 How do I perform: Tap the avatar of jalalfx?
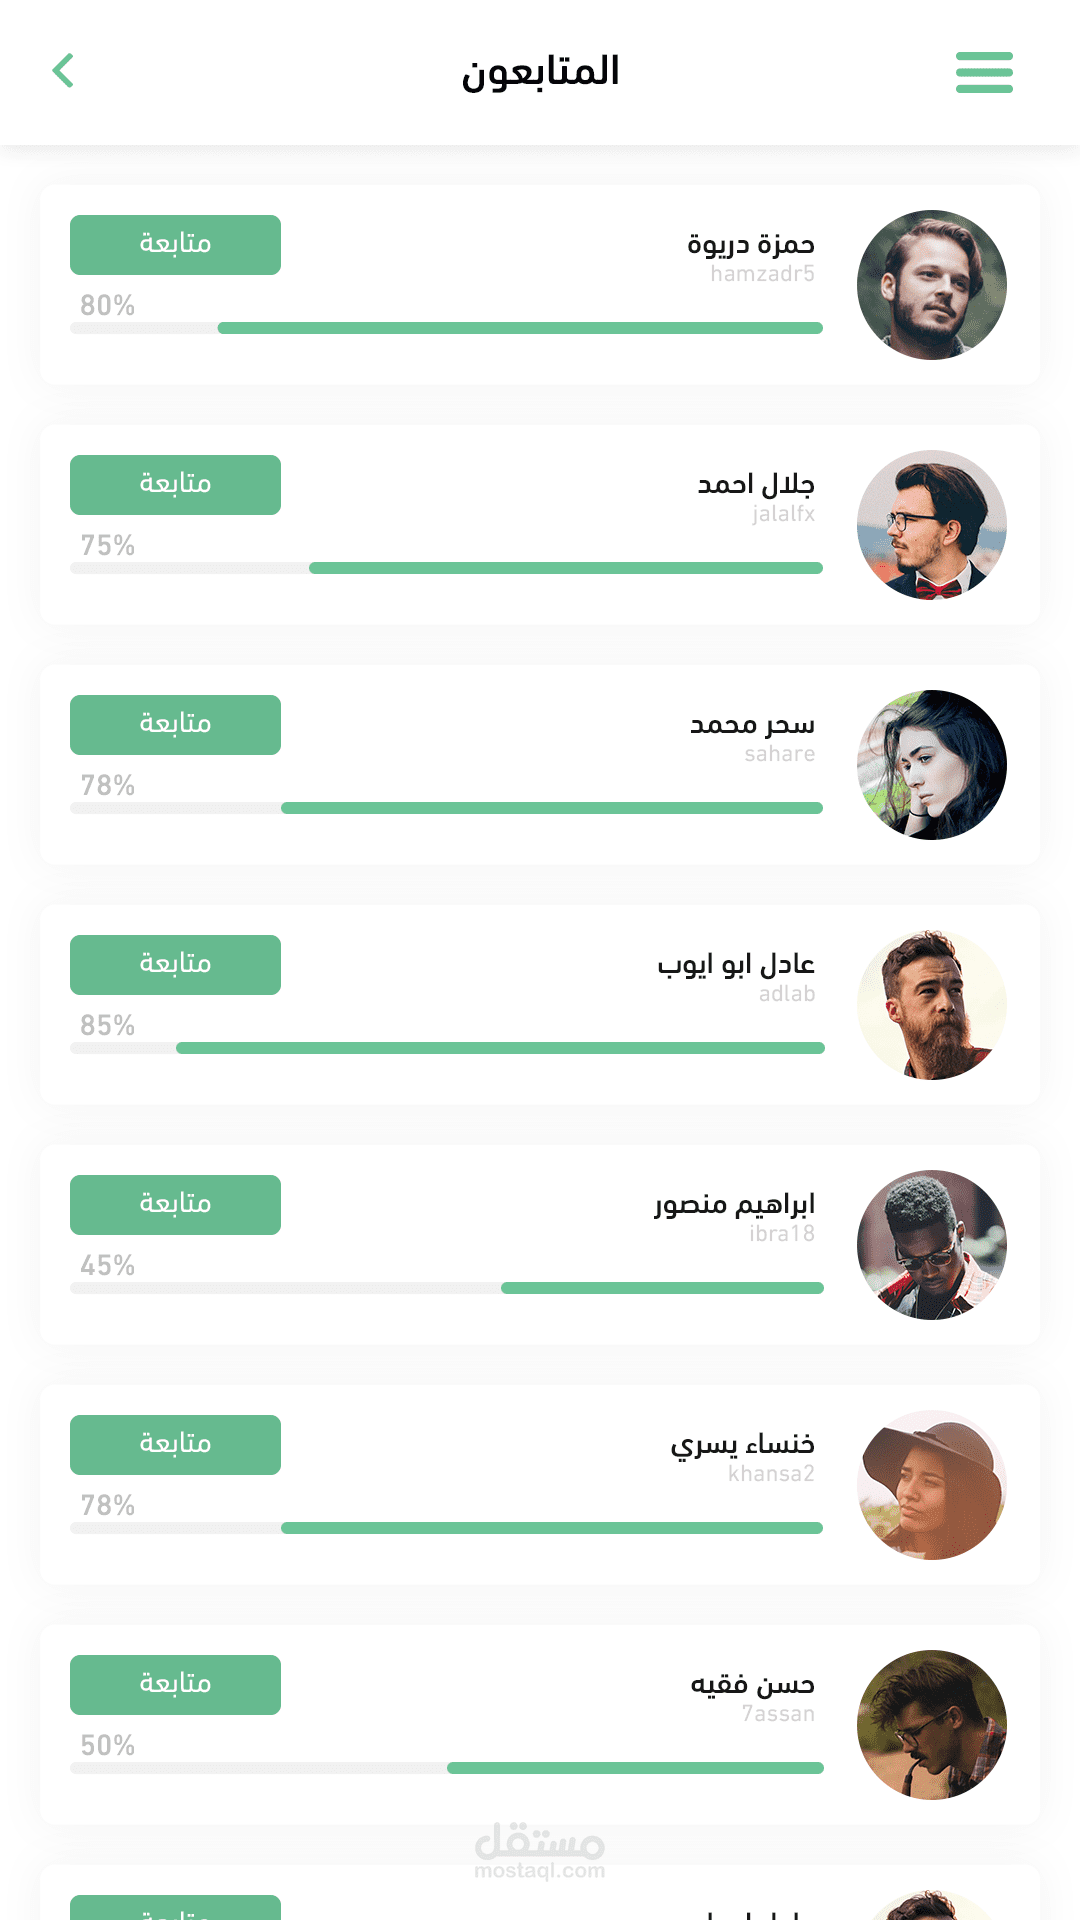pos(931,525)
